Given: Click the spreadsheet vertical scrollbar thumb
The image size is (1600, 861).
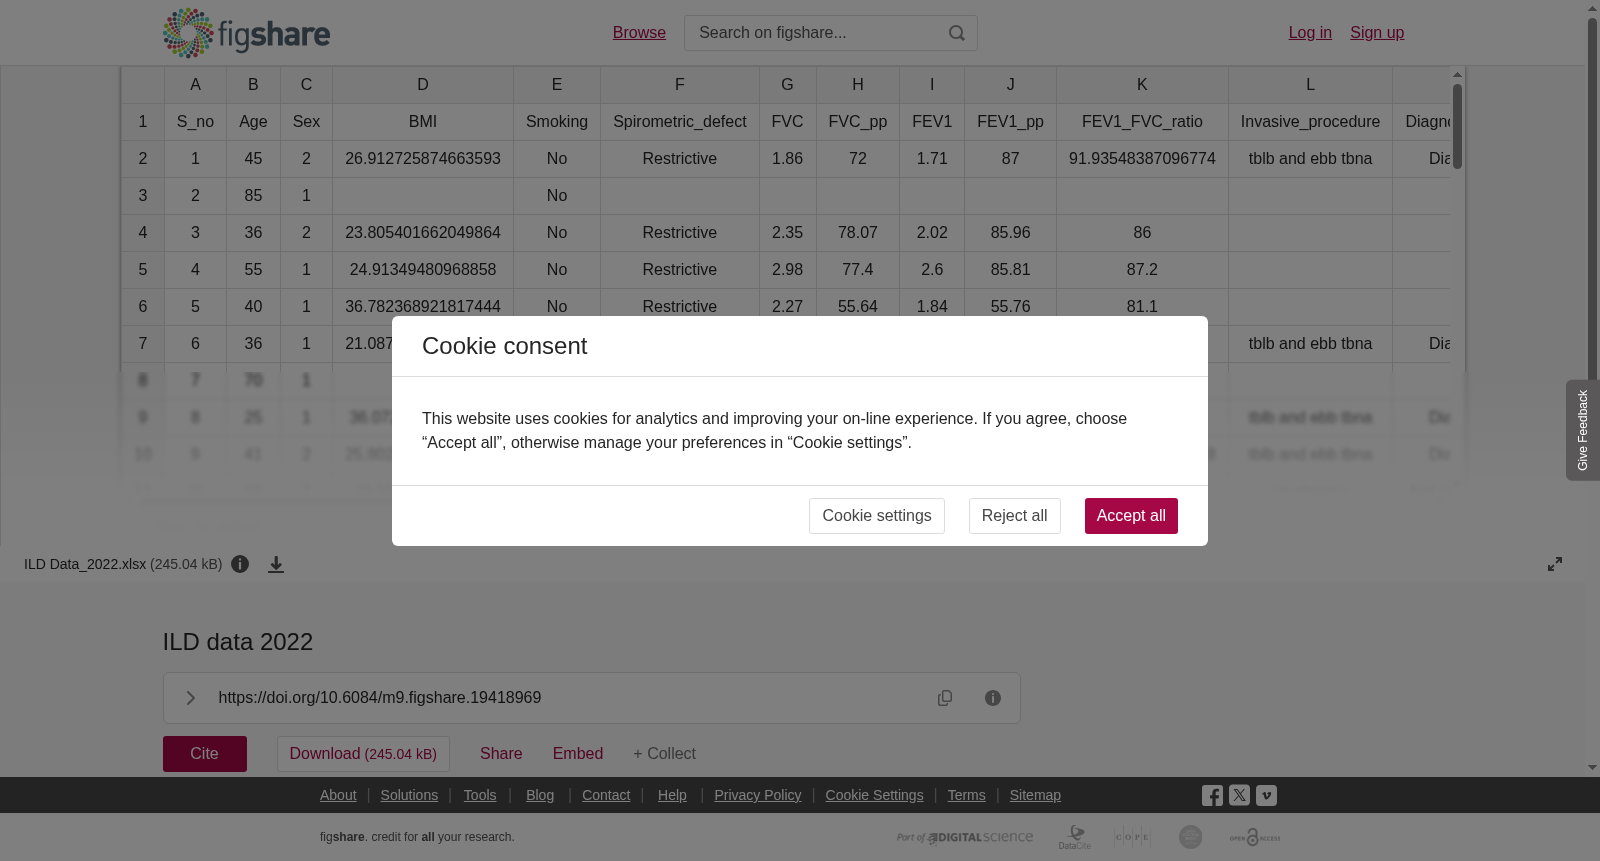Looking at the screenshot, I should 1458,126.
